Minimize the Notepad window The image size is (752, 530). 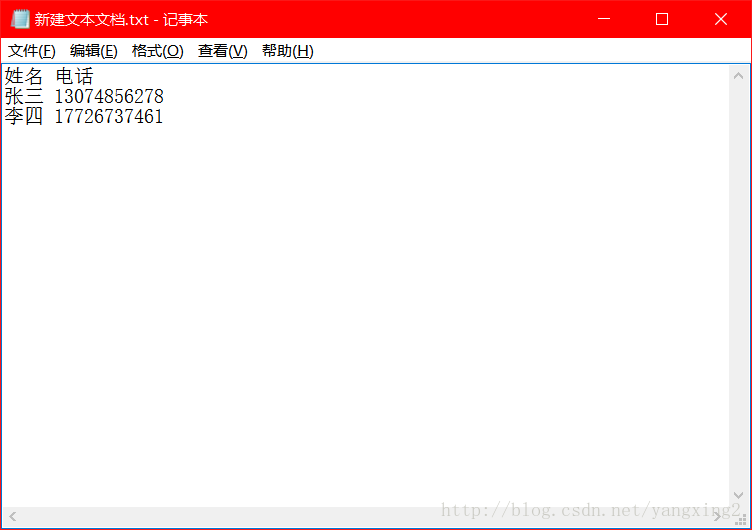coord(604,19)
